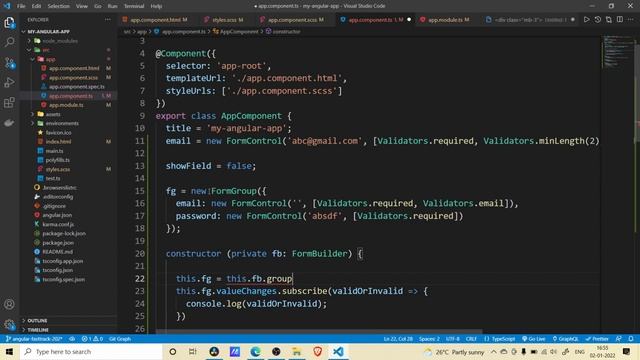Open notifications bell in status bar
This screenshot has width=640, height=360.
[631, 339]
